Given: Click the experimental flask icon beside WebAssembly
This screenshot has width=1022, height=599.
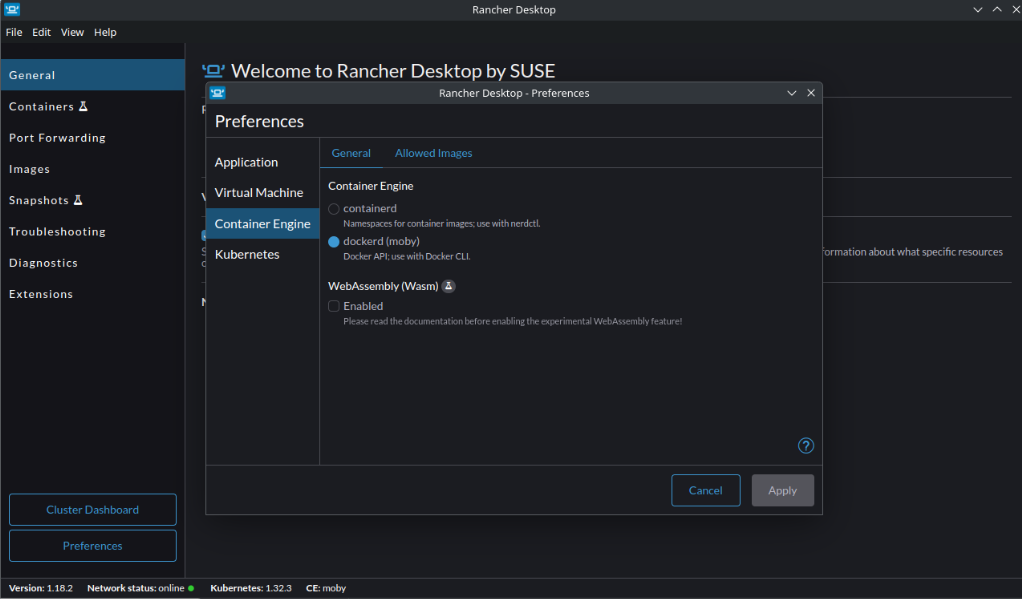Looking at the screenshot, I should tap(449, 286).
